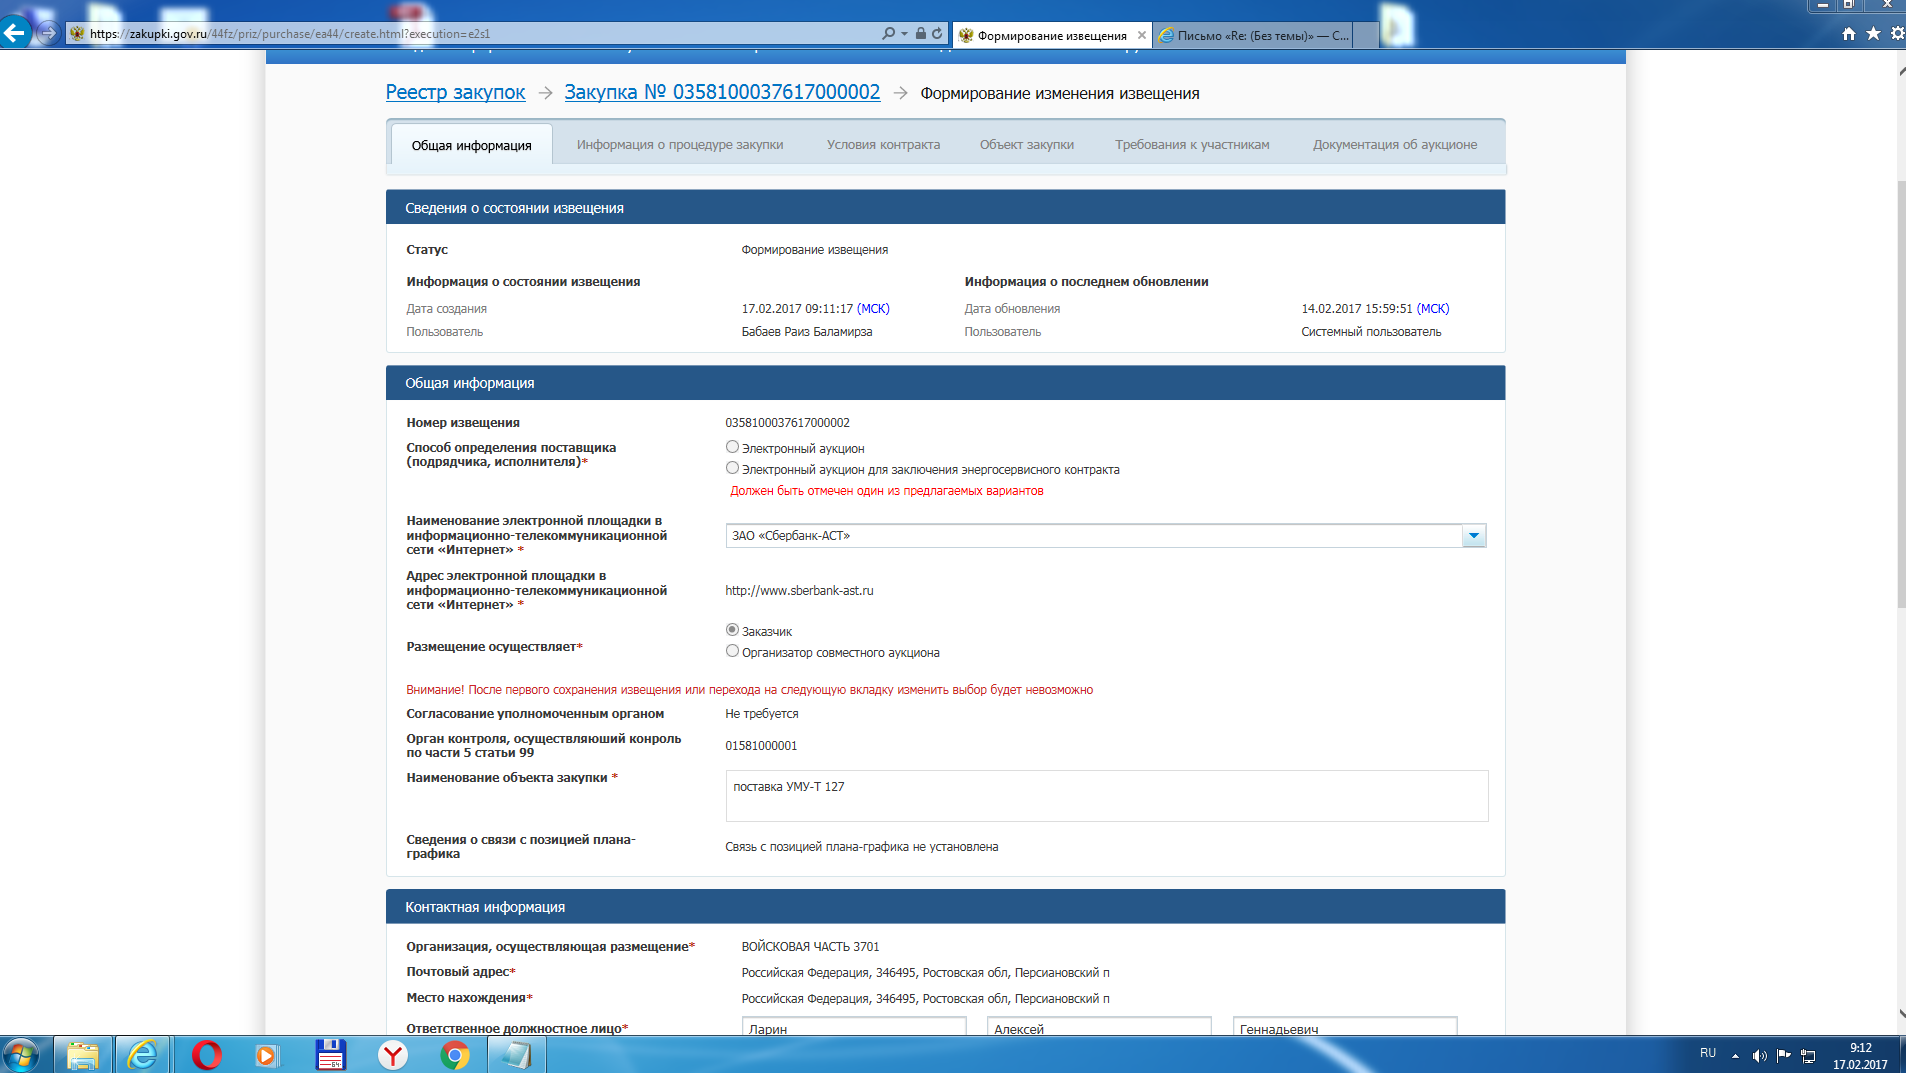Image resolution: width=1906 pixels, height=1073 pixels.
Task: Select the energy service contract auction option
Action: (x=732, y=469)
